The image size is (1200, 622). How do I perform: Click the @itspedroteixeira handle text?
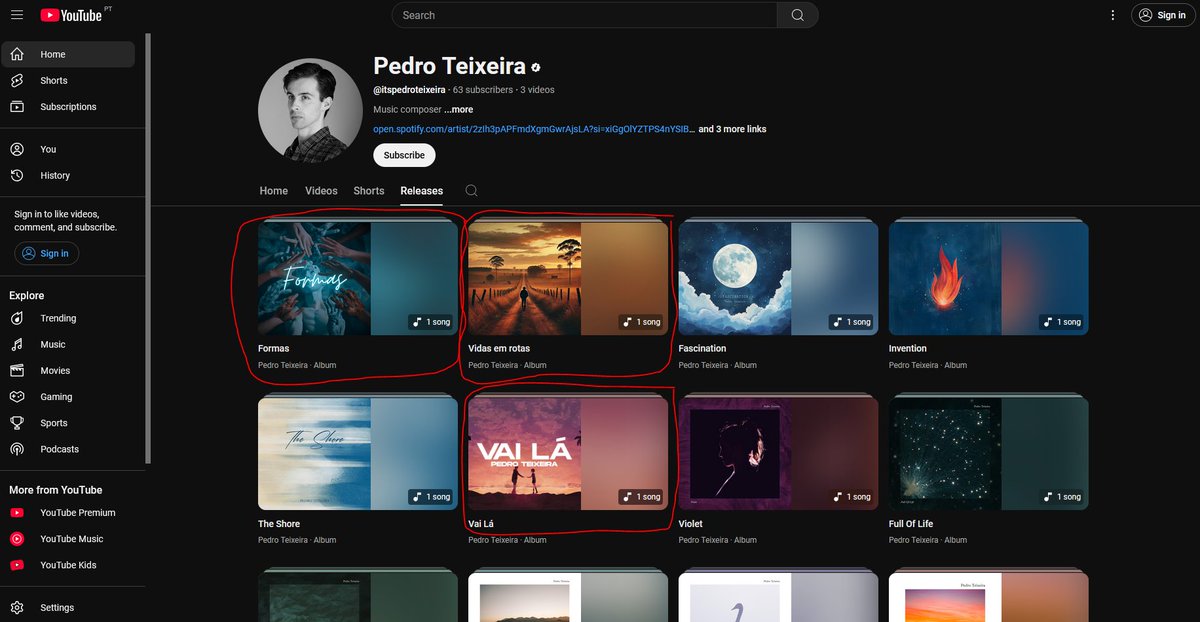pos(409,89)
